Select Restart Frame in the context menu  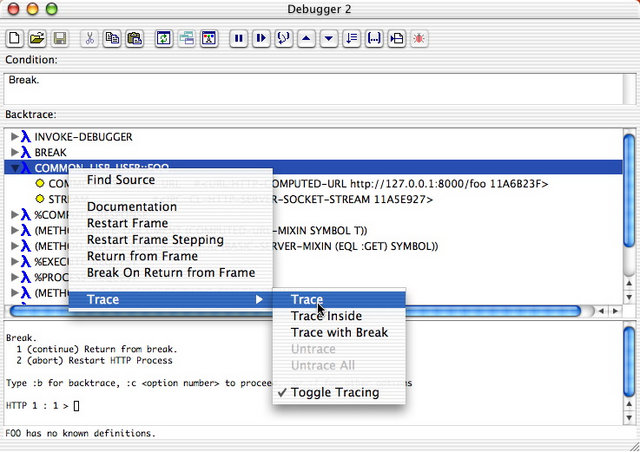coord(171,223)
